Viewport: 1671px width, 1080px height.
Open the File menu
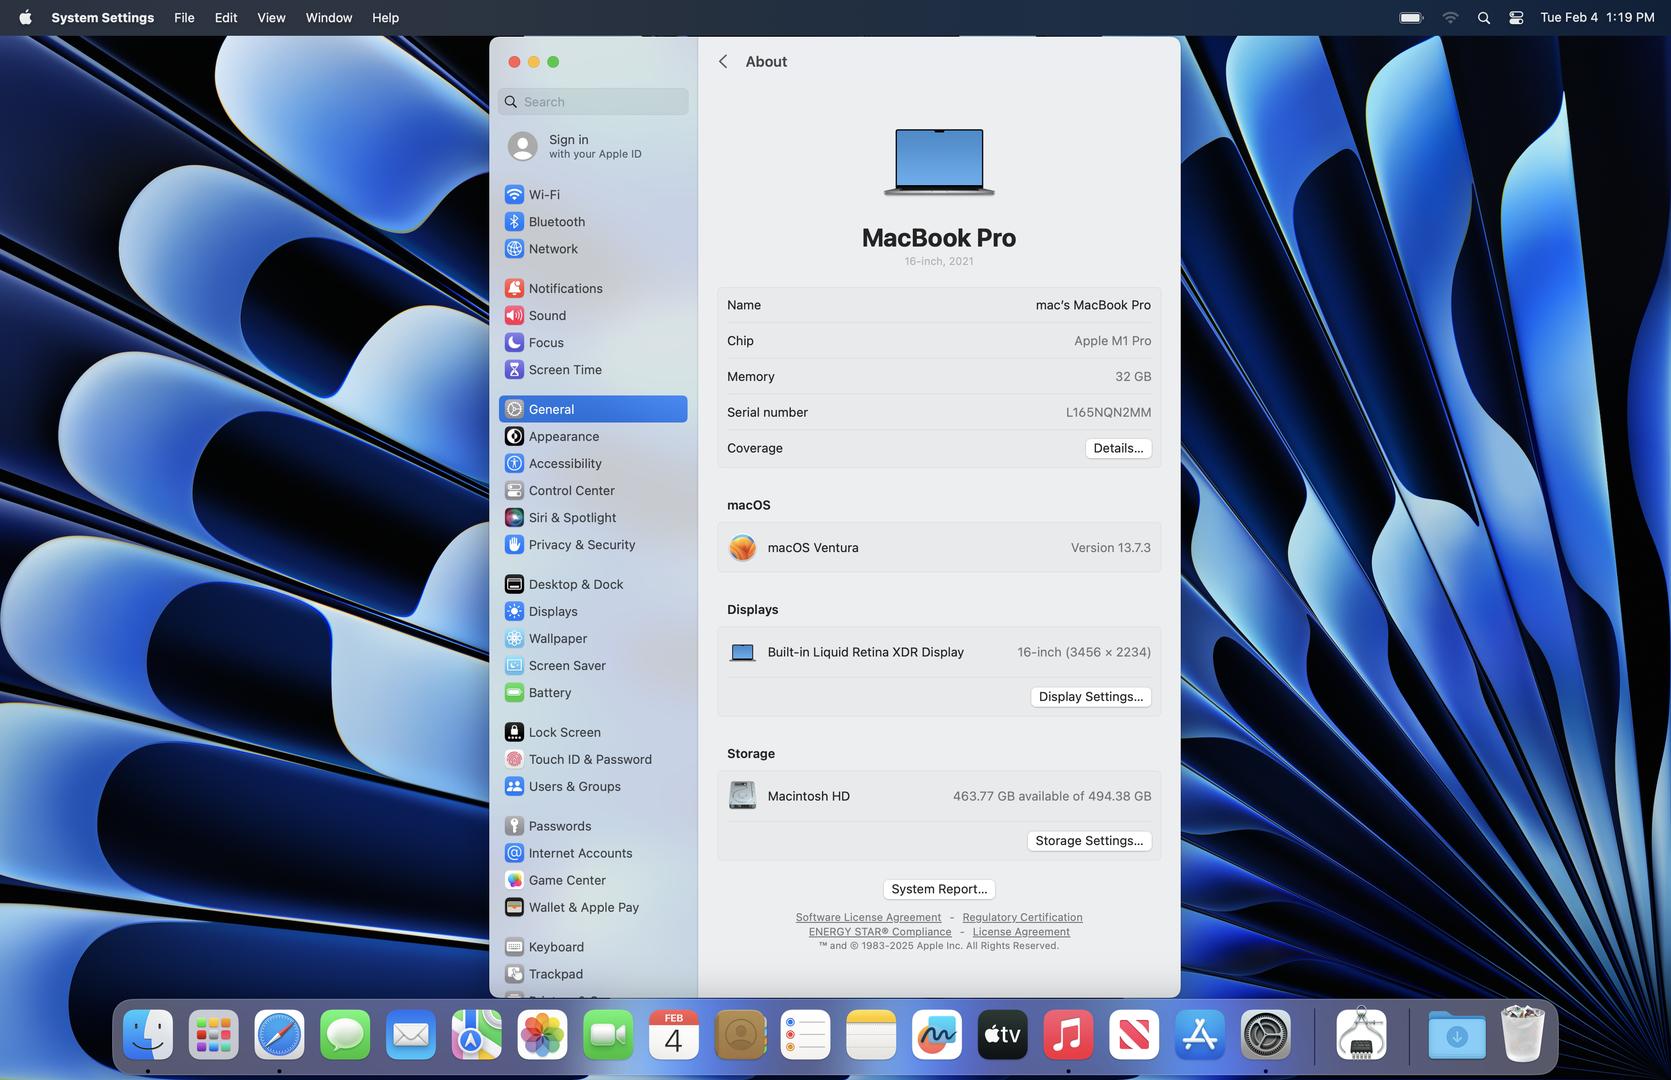184,17
